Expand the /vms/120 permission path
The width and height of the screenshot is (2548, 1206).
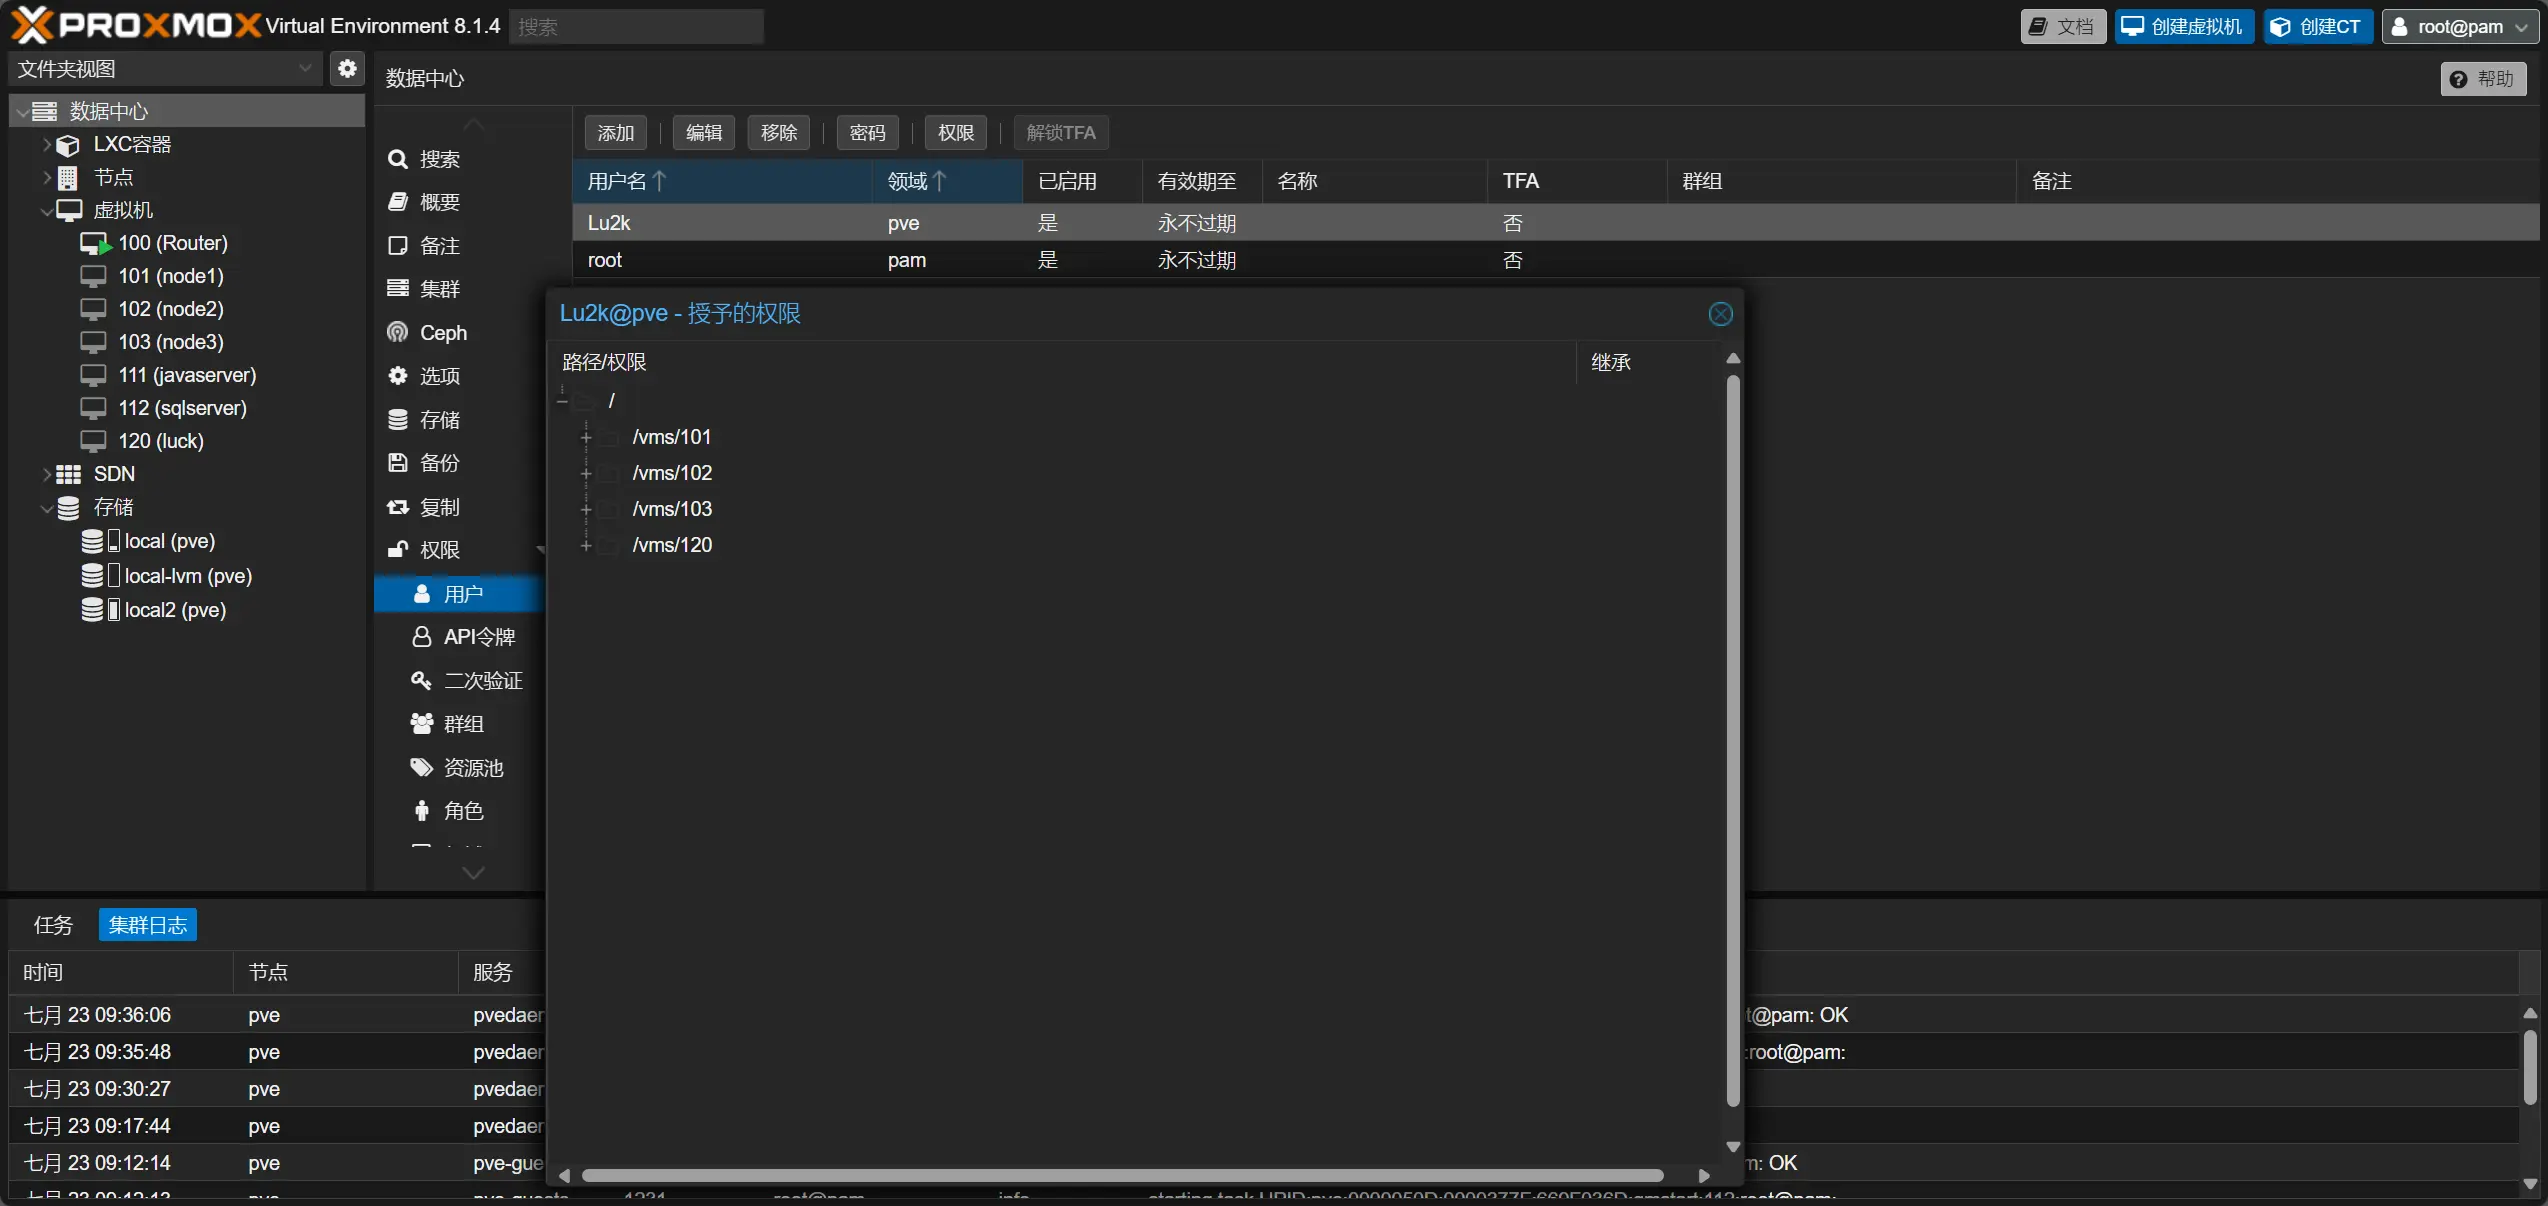pos(586,545)
